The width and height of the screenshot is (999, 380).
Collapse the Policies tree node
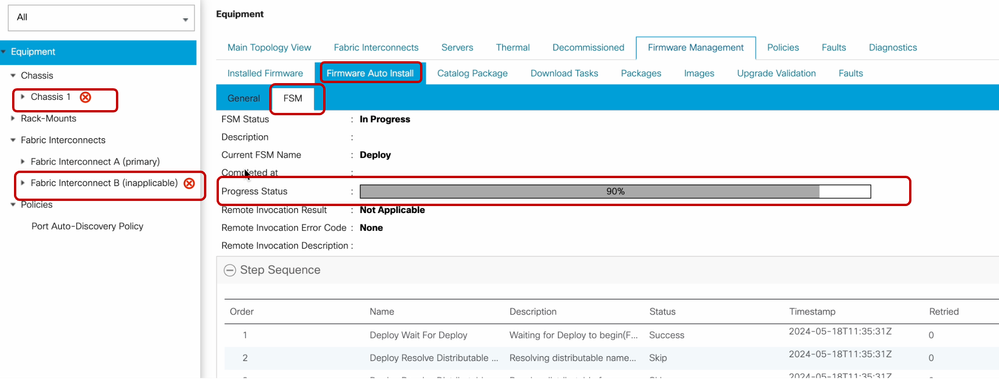coord(13,205)
